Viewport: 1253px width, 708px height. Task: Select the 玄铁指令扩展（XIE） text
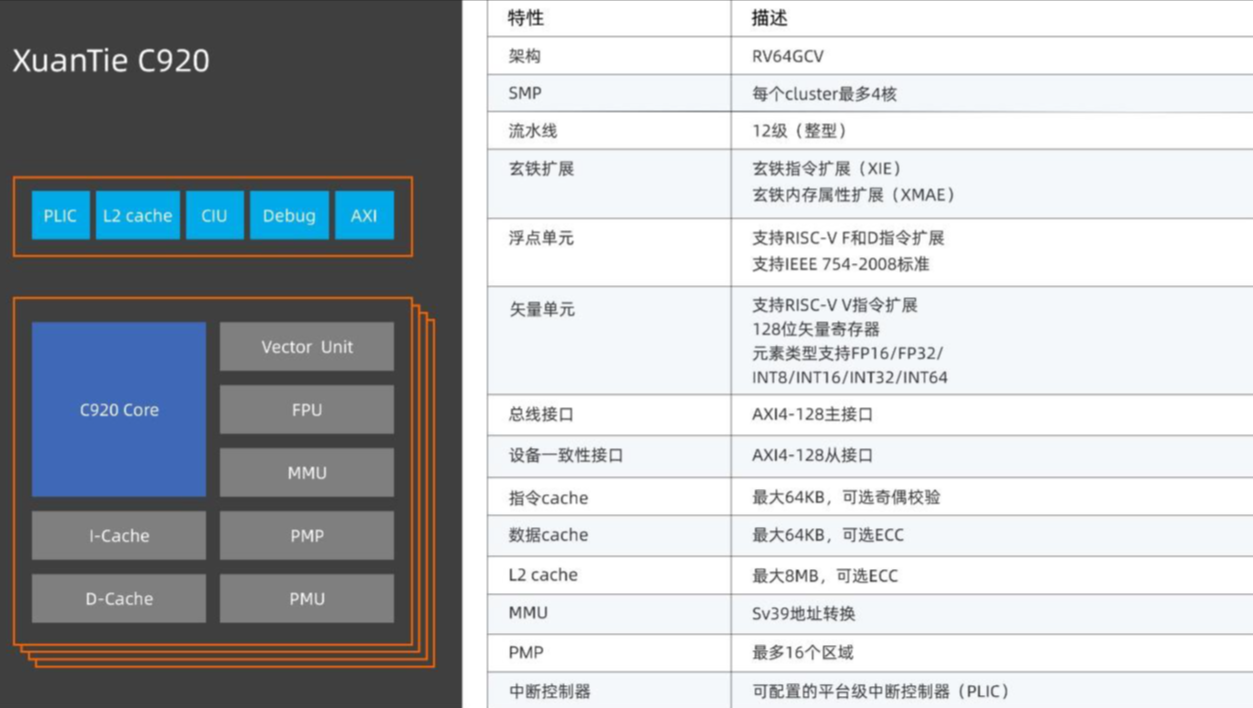[x=827, y=169]
